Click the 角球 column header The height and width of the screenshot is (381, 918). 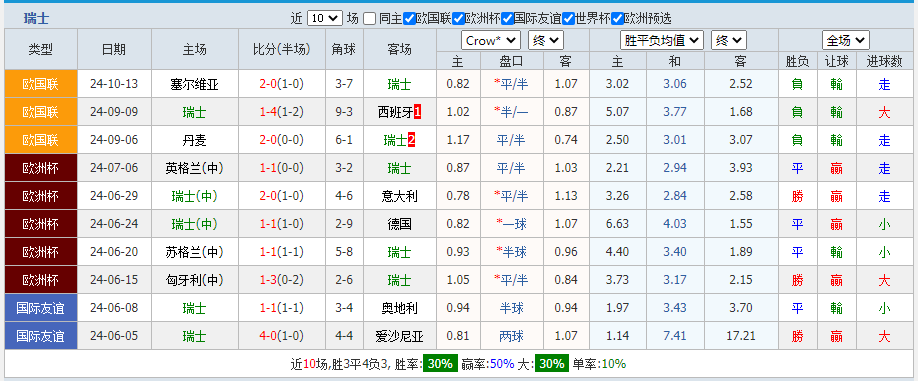click(x=344, y=49)
